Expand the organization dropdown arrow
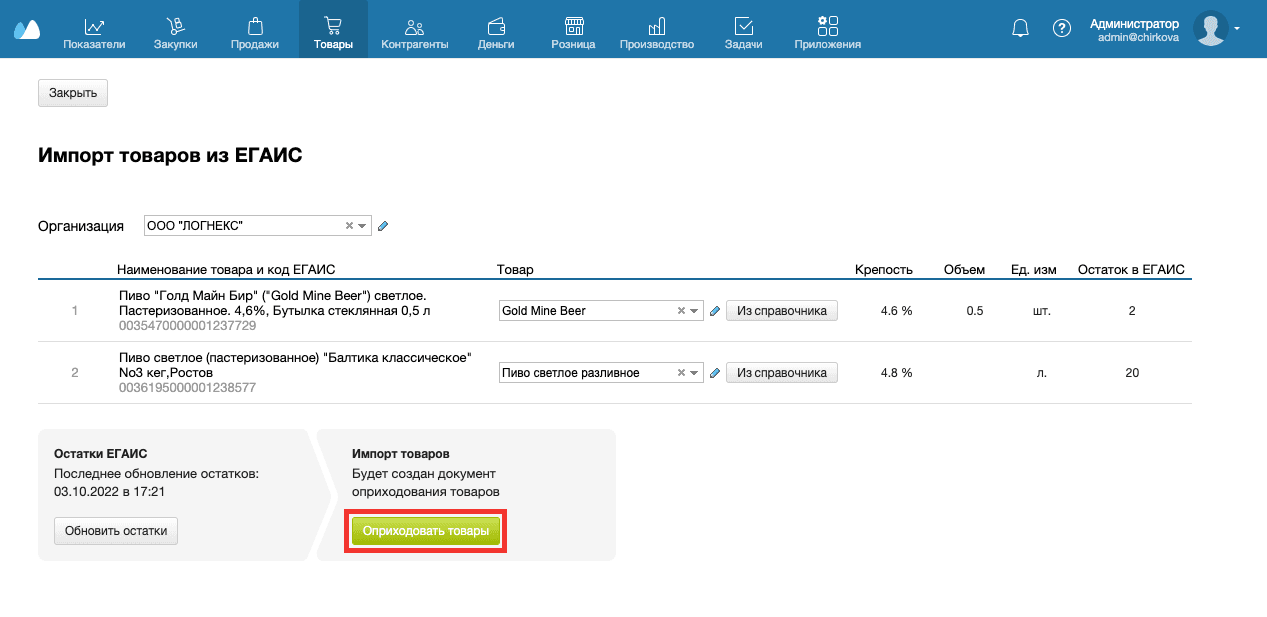Viewport: 1267px width, 617px height. pyautogui.click(x=362, y=226)
